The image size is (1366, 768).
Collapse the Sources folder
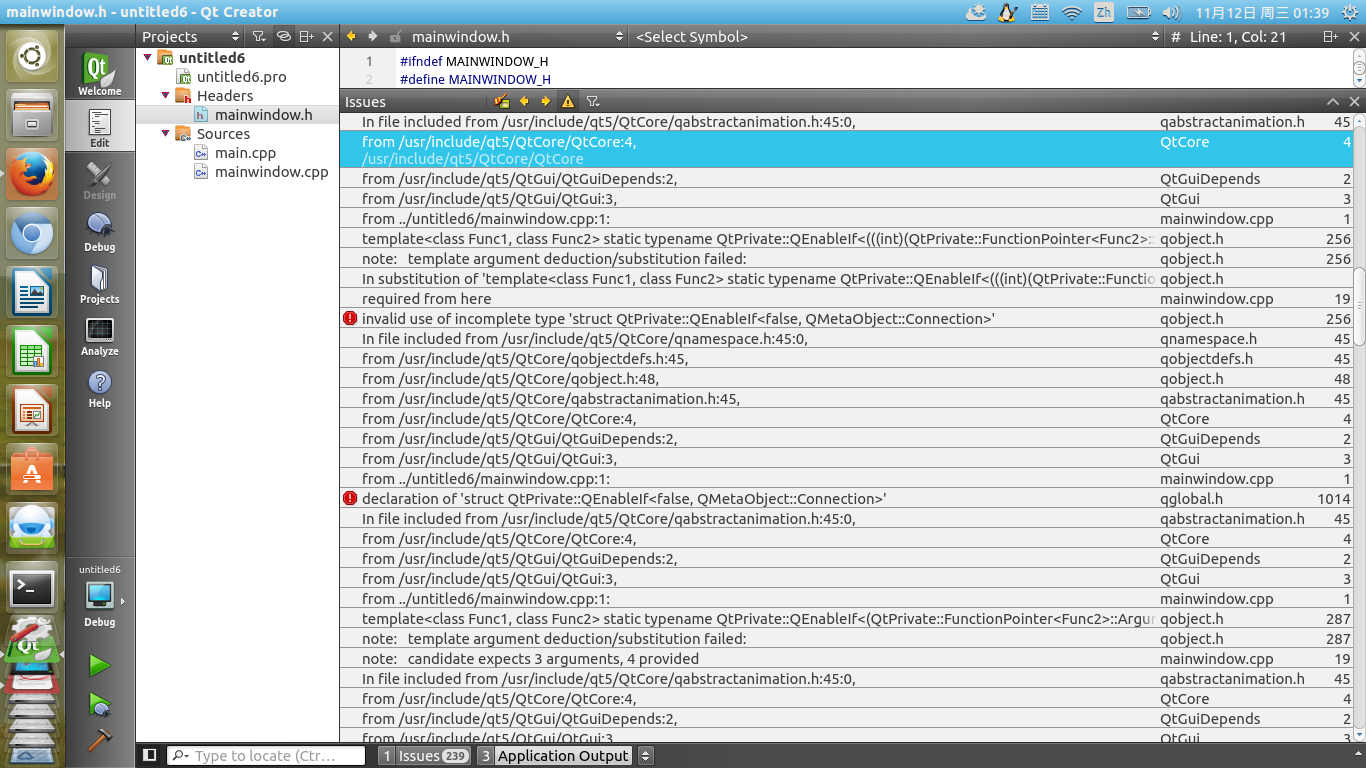pyautogui.click(x=165, y=134)
